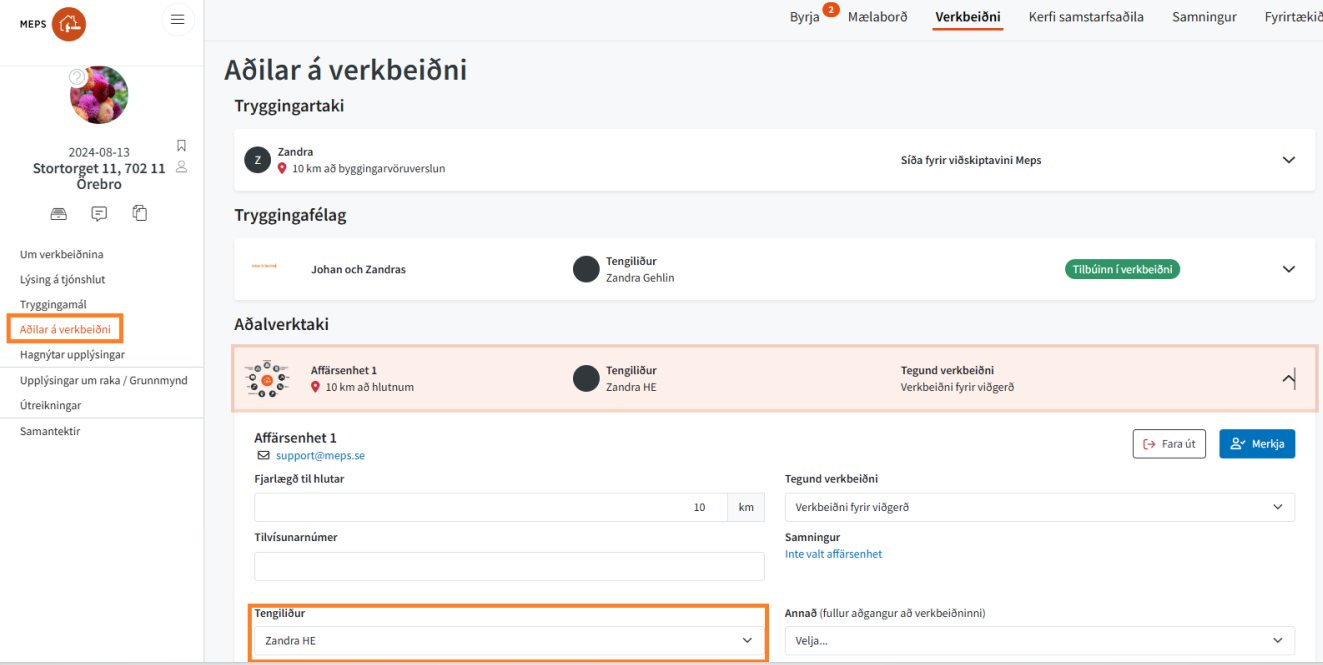Click location pin beside byggingarvöruverslun distance
1323x665 pixels.
[282, 168]
